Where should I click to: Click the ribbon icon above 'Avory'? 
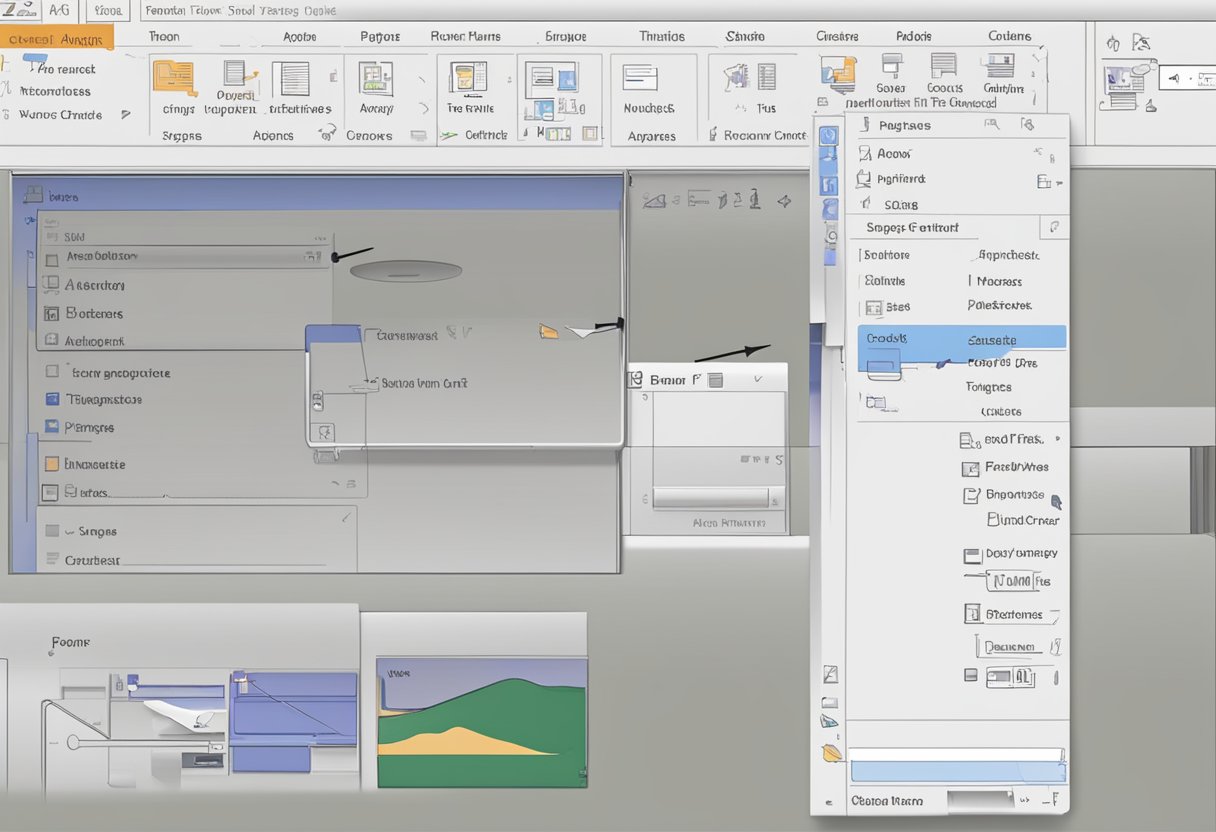coord(375,78)
